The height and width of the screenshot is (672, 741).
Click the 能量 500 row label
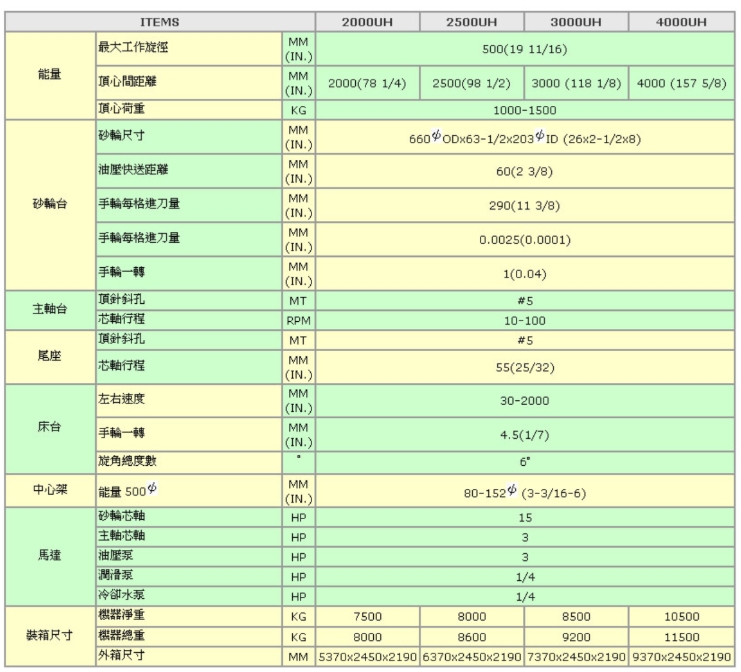tap(128, 490)
